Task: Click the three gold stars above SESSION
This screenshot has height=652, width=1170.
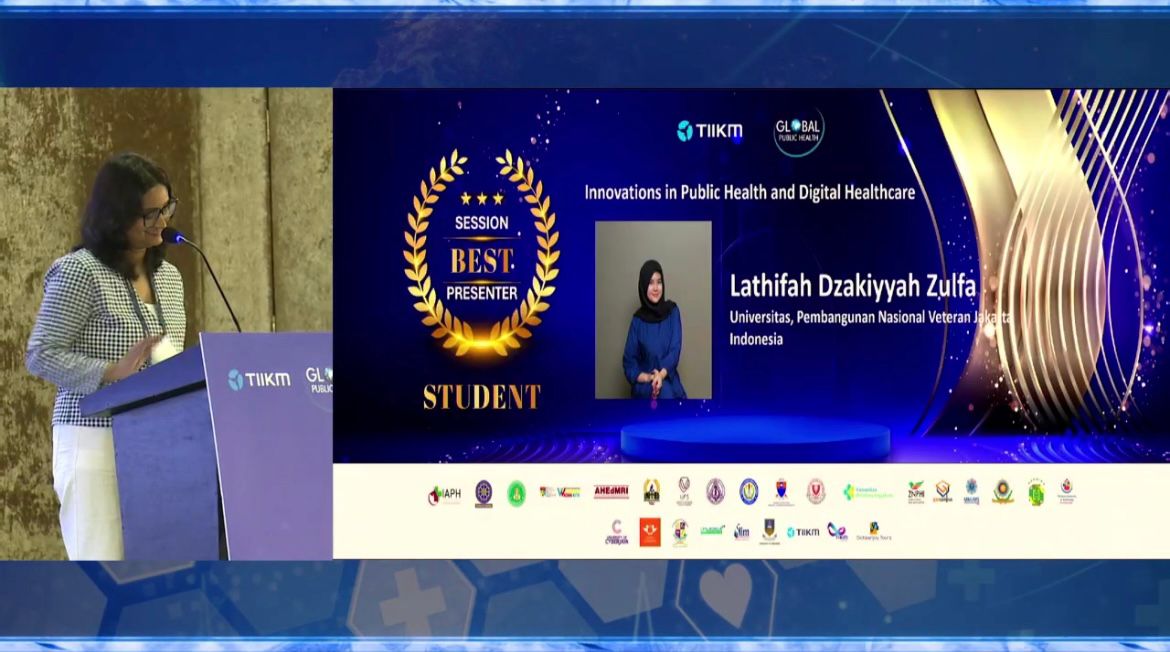Action: tap(482, 198)
